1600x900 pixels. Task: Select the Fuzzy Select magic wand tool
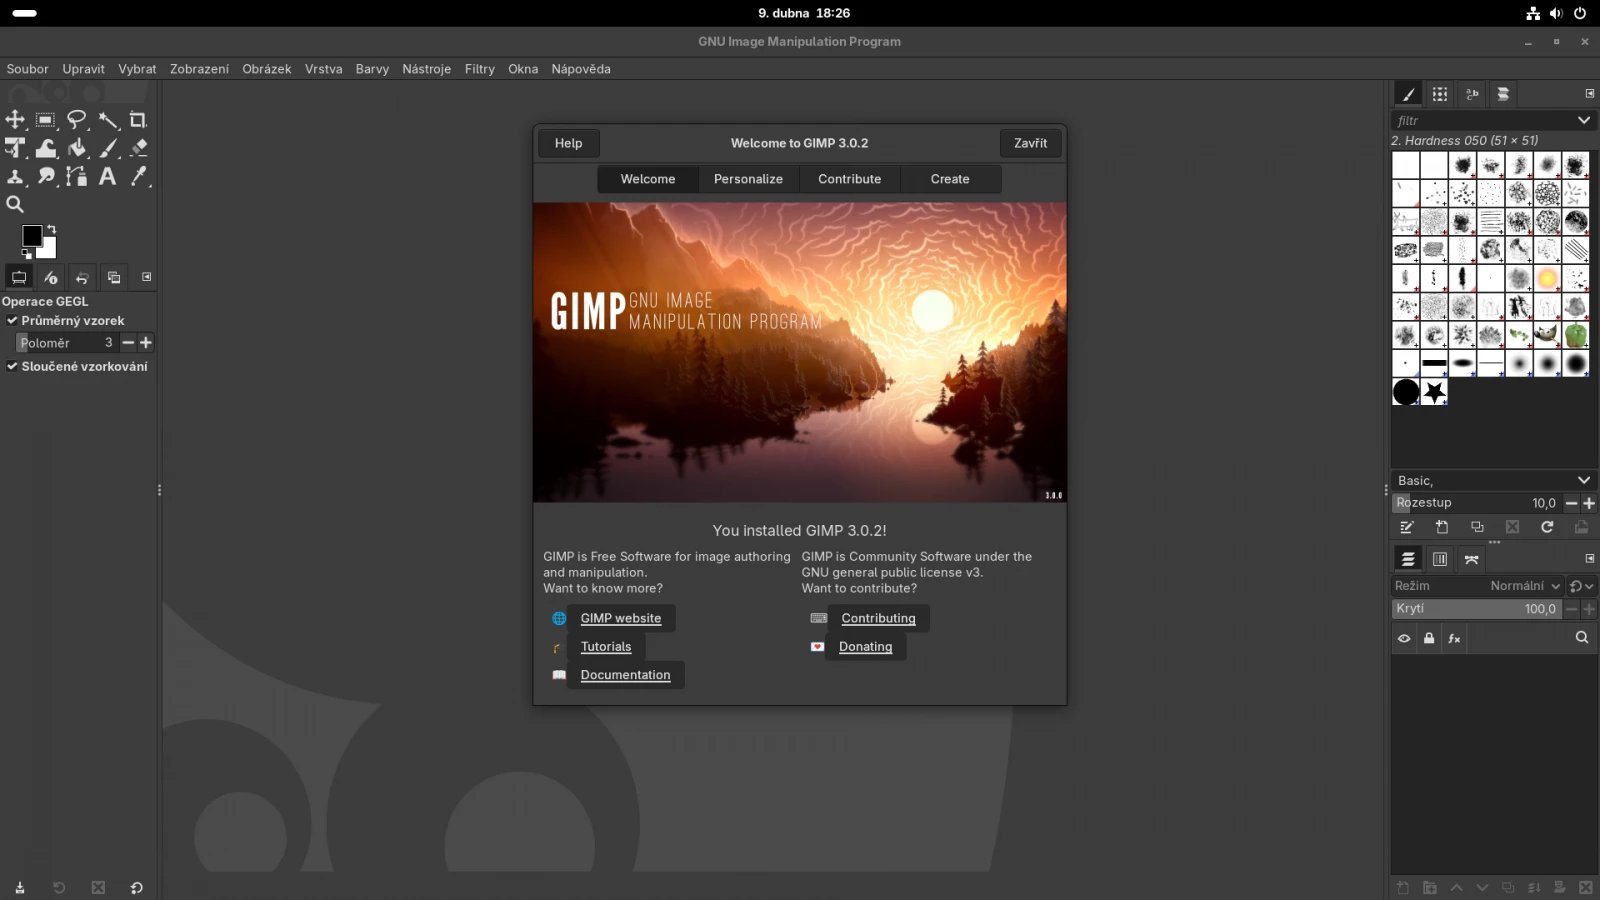tap(108, 120)
